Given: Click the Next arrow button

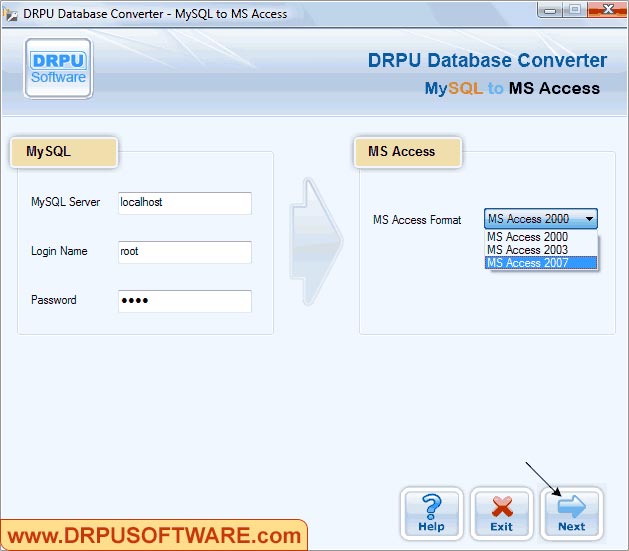Looking at the screenshot, I should coord(571,514).
